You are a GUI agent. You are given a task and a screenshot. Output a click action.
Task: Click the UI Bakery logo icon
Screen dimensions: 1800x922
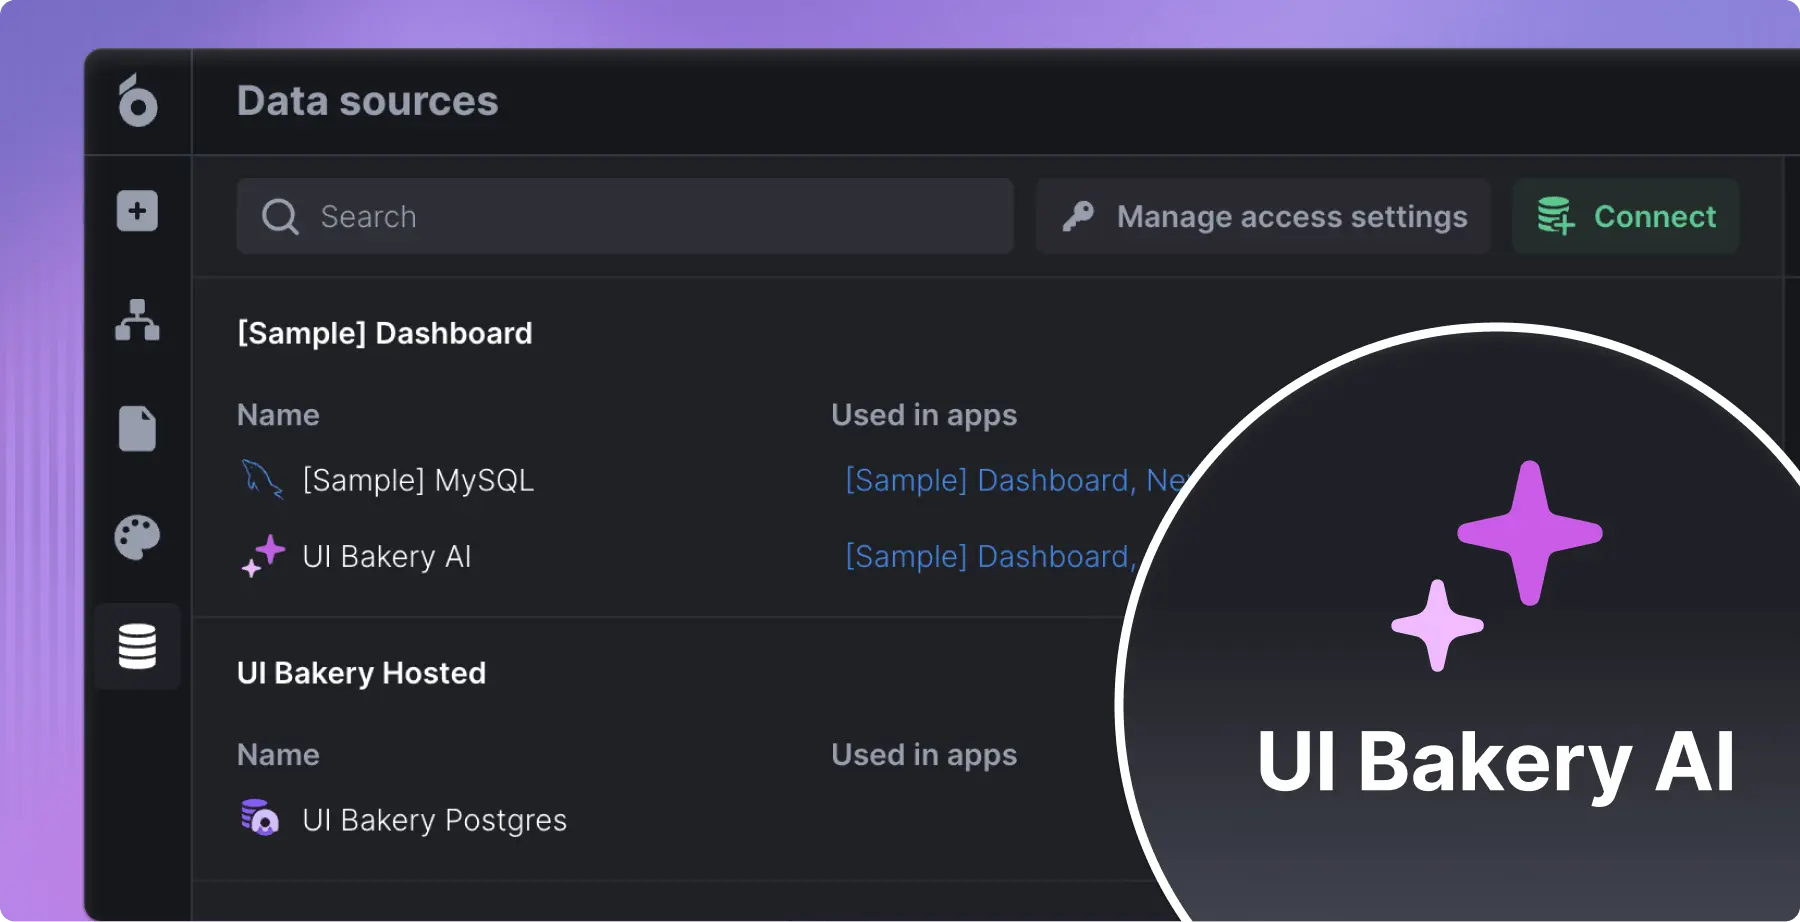(138, 100)
